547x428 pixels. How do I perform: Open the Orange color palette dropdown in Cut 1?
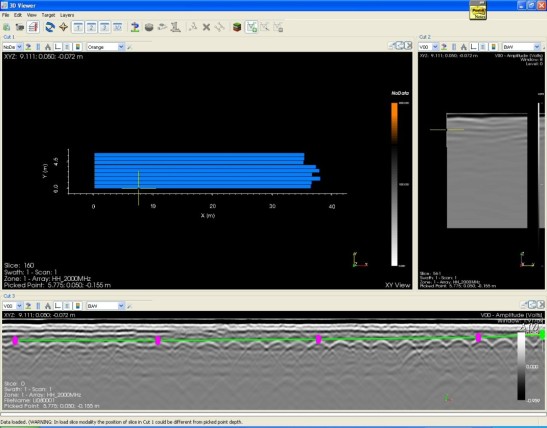click(x=105, y=47)
